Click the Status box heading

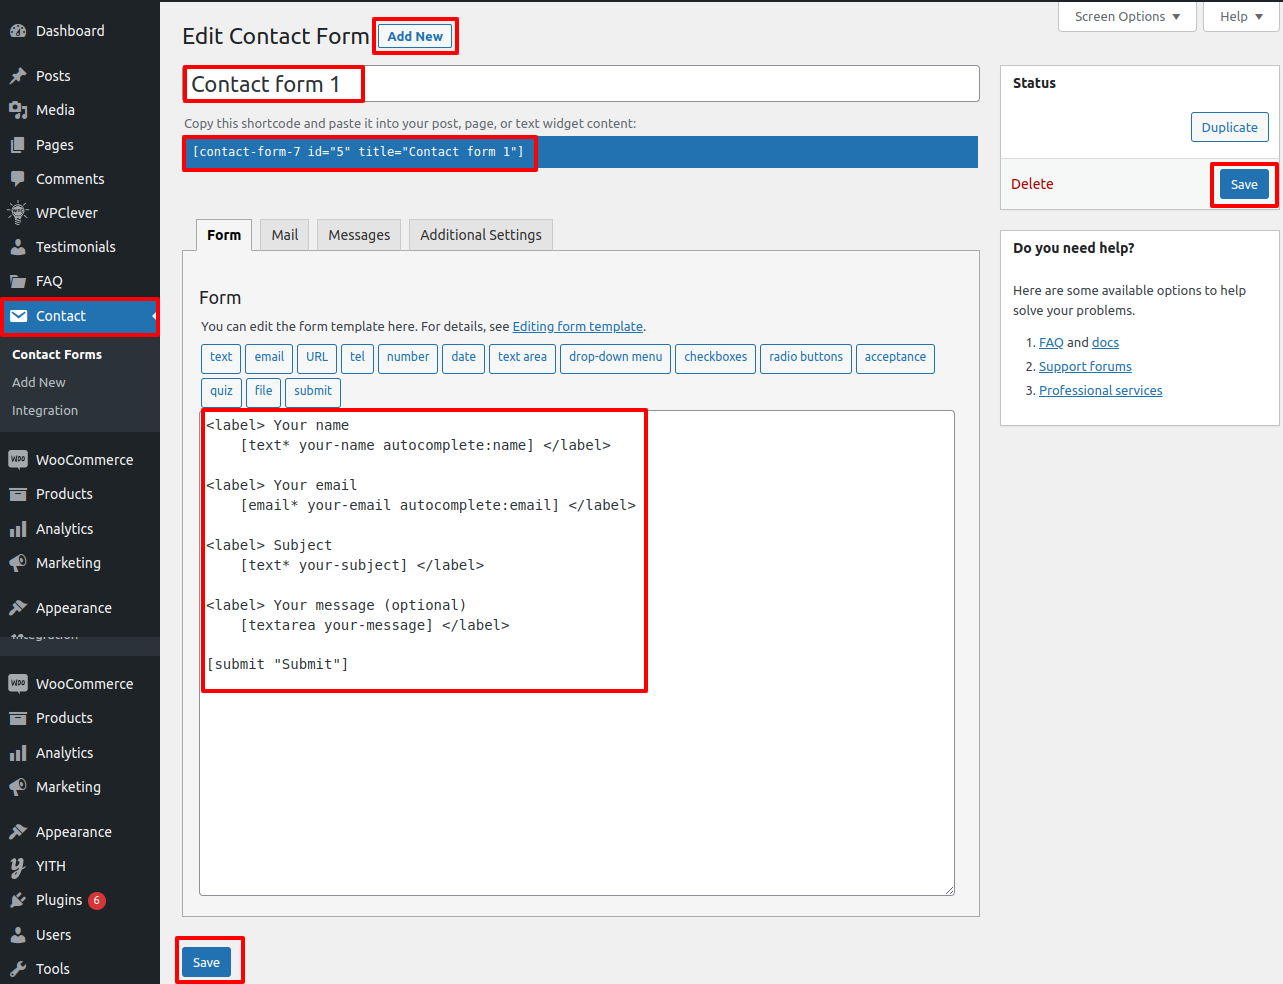tap(1034, 83)
